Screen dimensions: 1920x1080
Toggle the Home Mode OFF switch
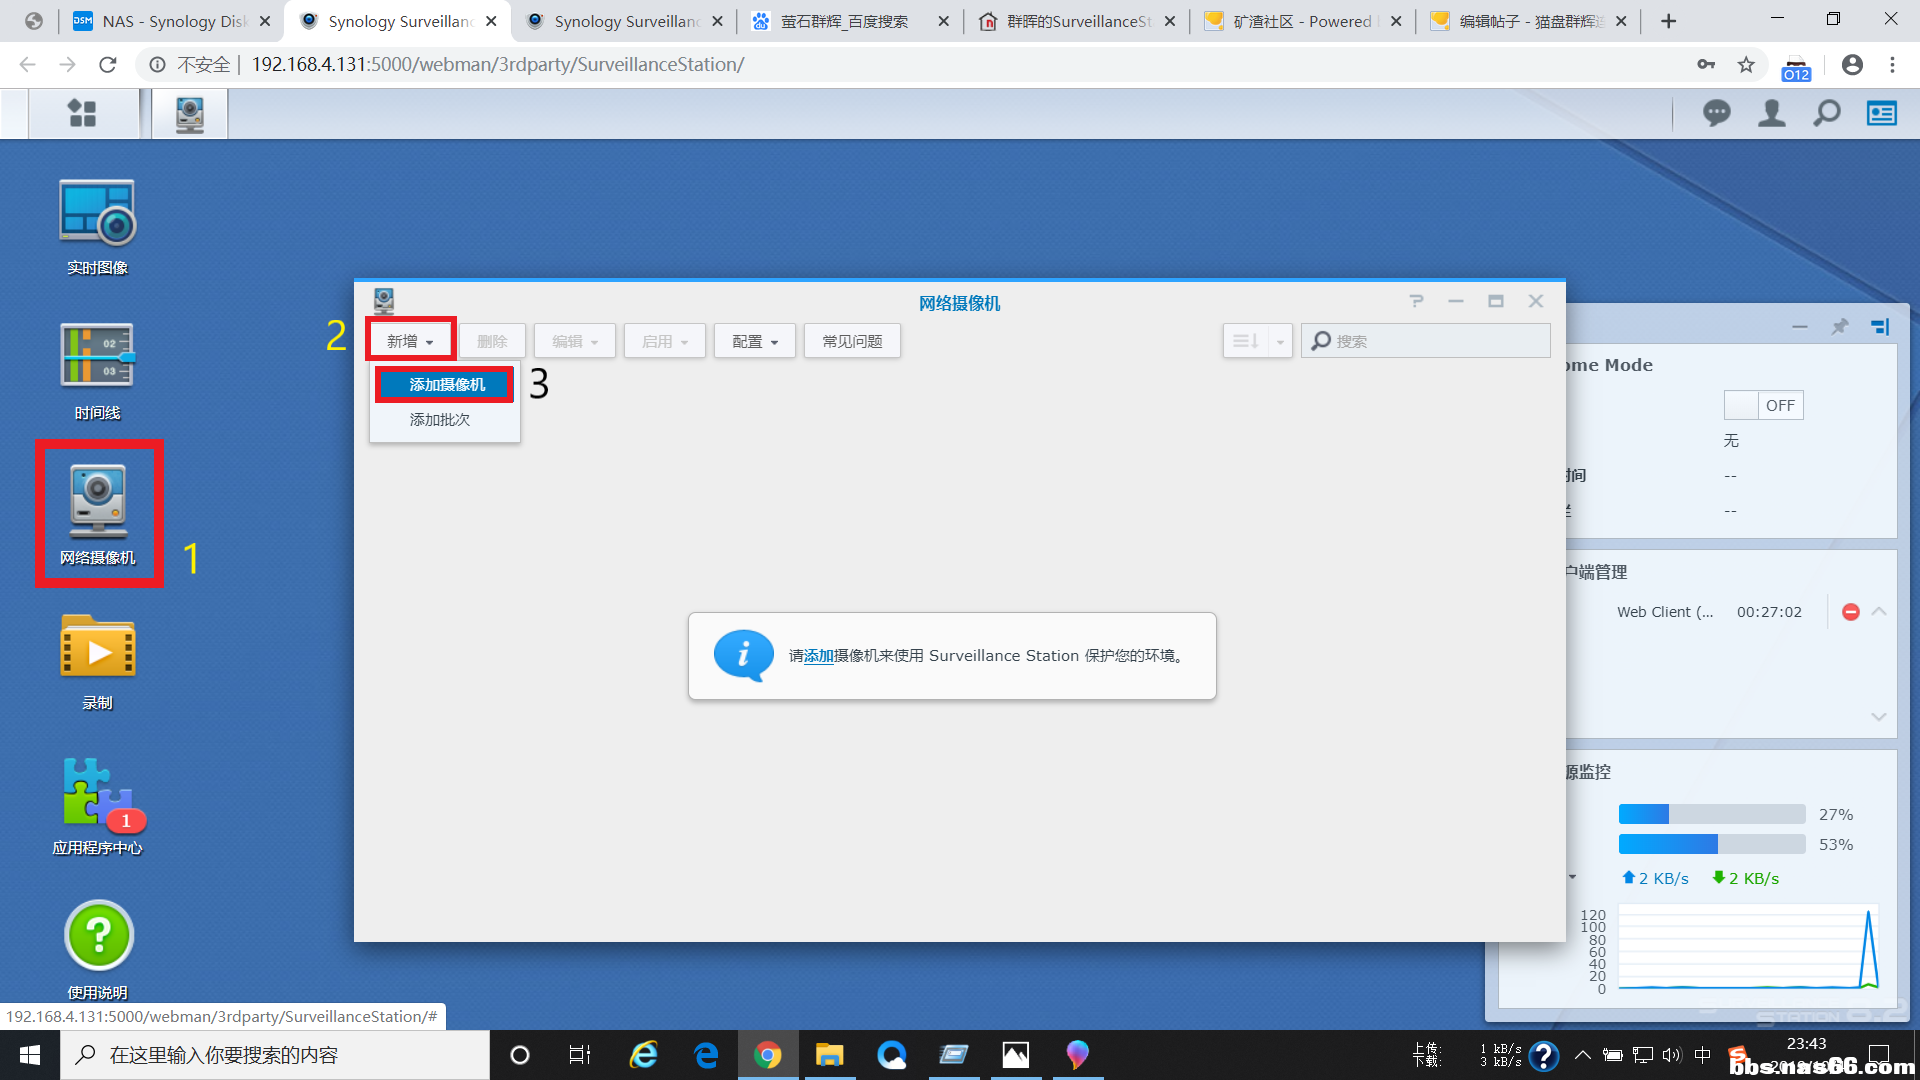pyautogui.click(x=1763, y=405)
